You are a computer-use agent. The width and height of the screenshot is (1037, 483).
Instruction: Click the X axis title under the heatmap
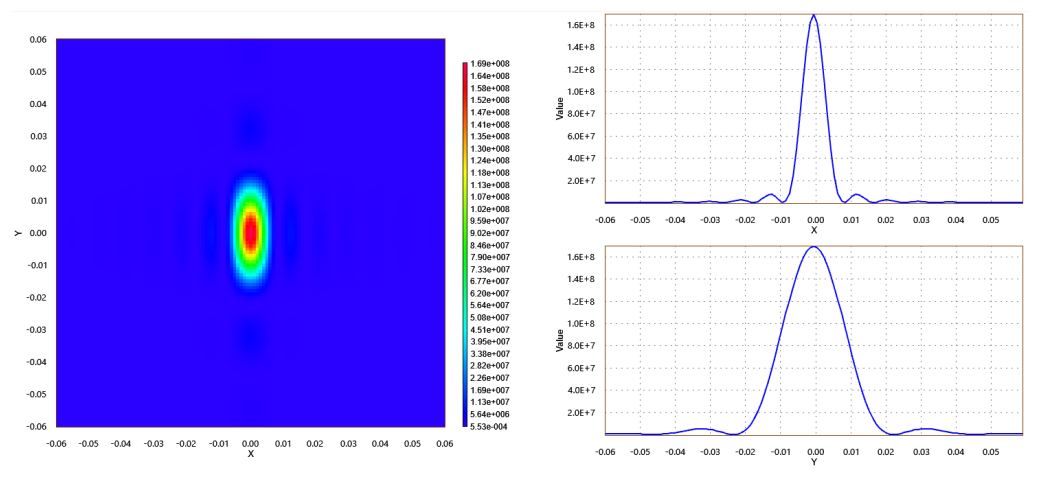pyautogui.click(x=251, y=454)
